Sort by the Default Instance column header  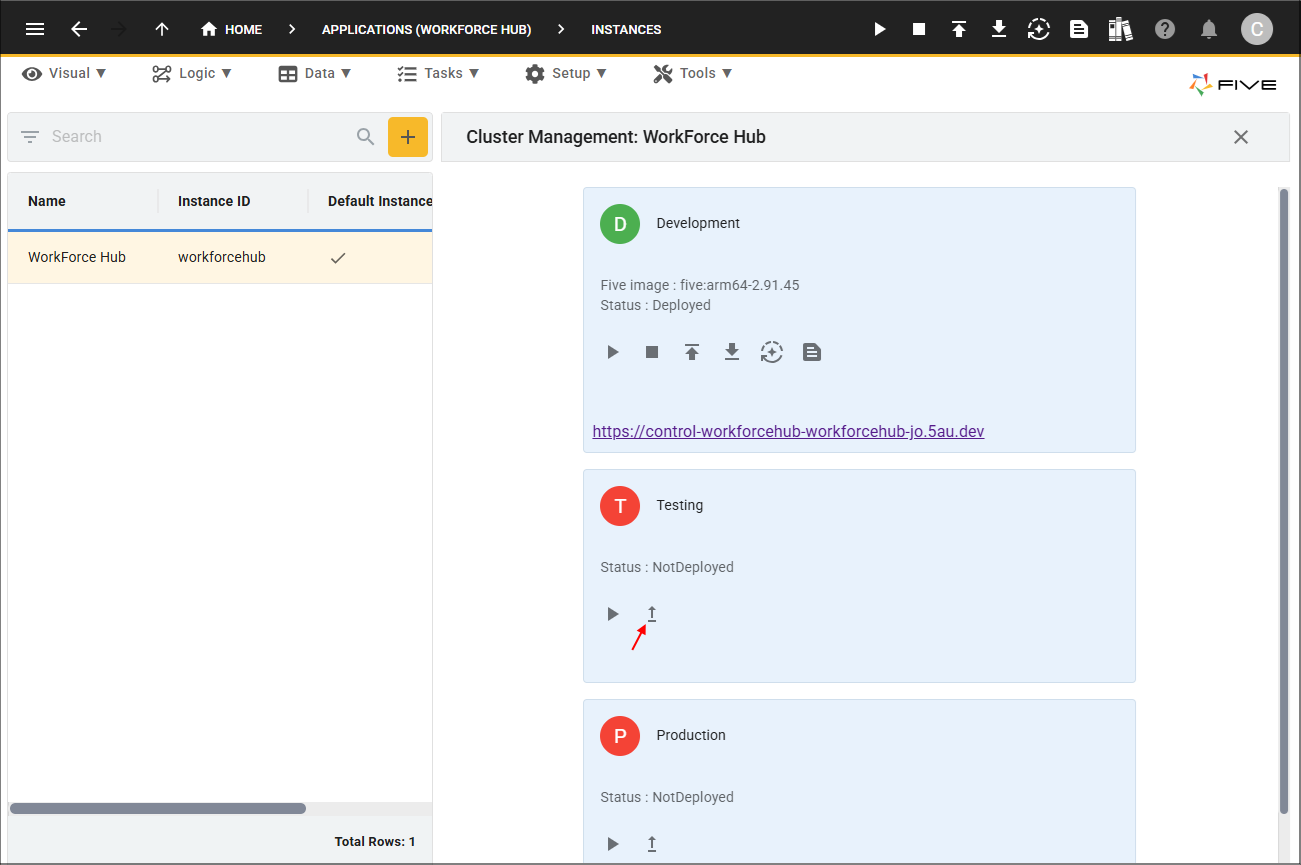[380, 201]
